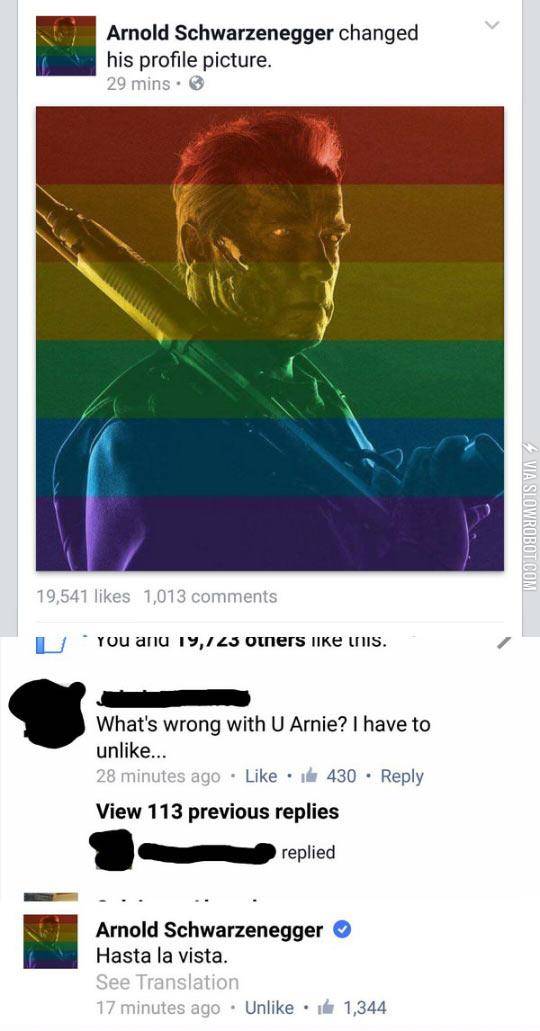Click the public globe privacy icon
The width and height of the screenshot is (540, 1031).
click(x=196, y=84)
